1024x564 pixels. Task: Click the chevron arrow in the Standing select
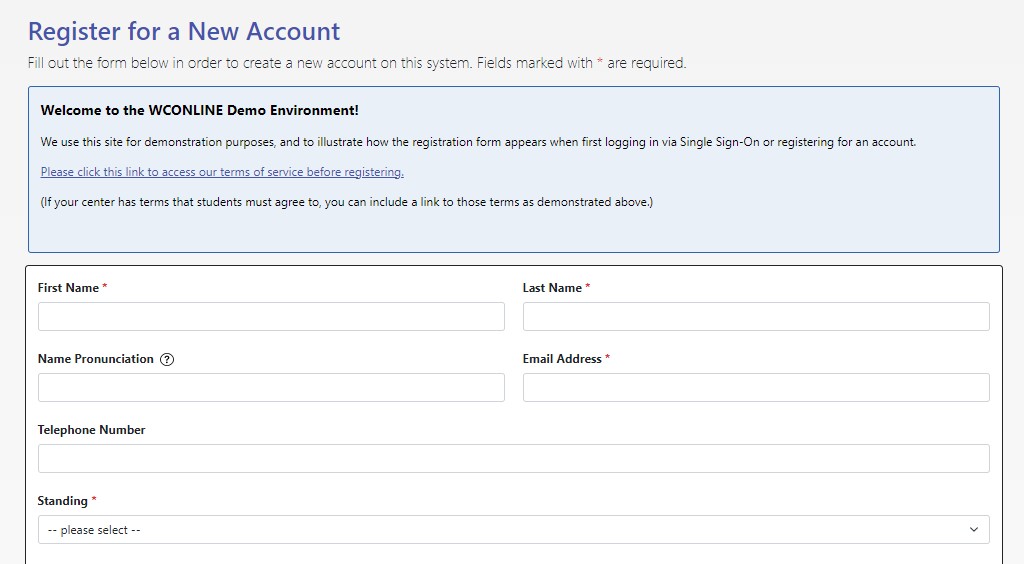coord(974,530)
